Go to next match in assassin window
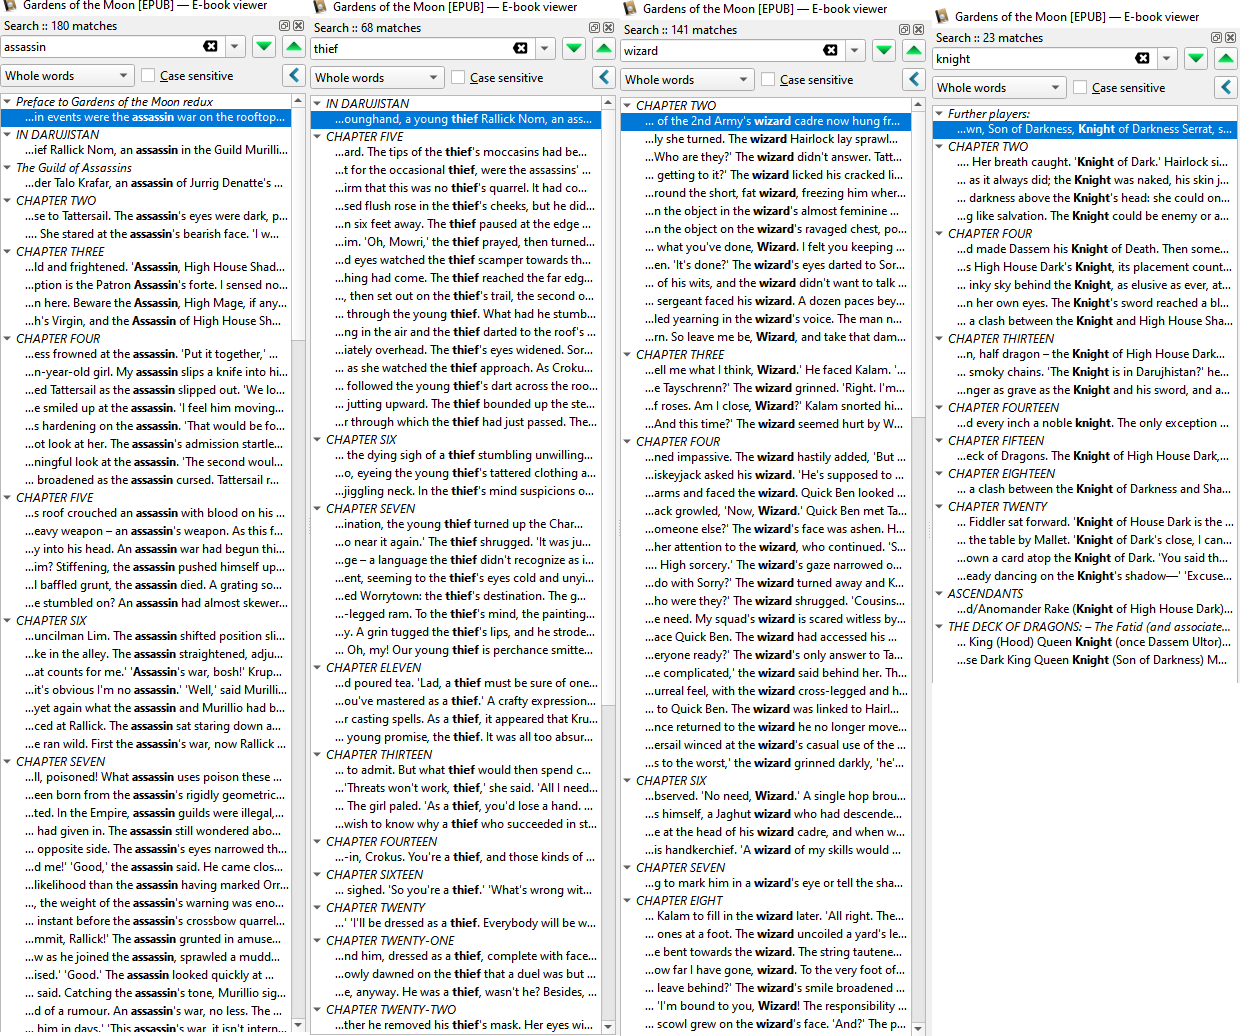 coord(264,46)
